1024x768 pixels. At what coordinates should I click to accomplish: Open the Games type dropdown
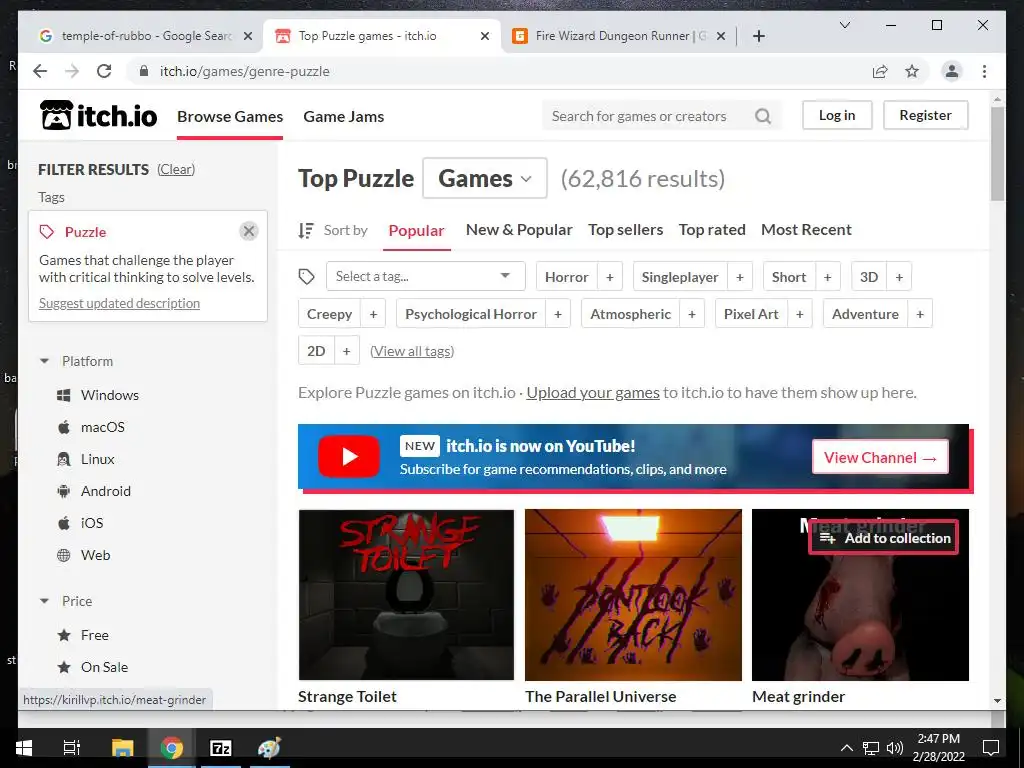[485, 178]
